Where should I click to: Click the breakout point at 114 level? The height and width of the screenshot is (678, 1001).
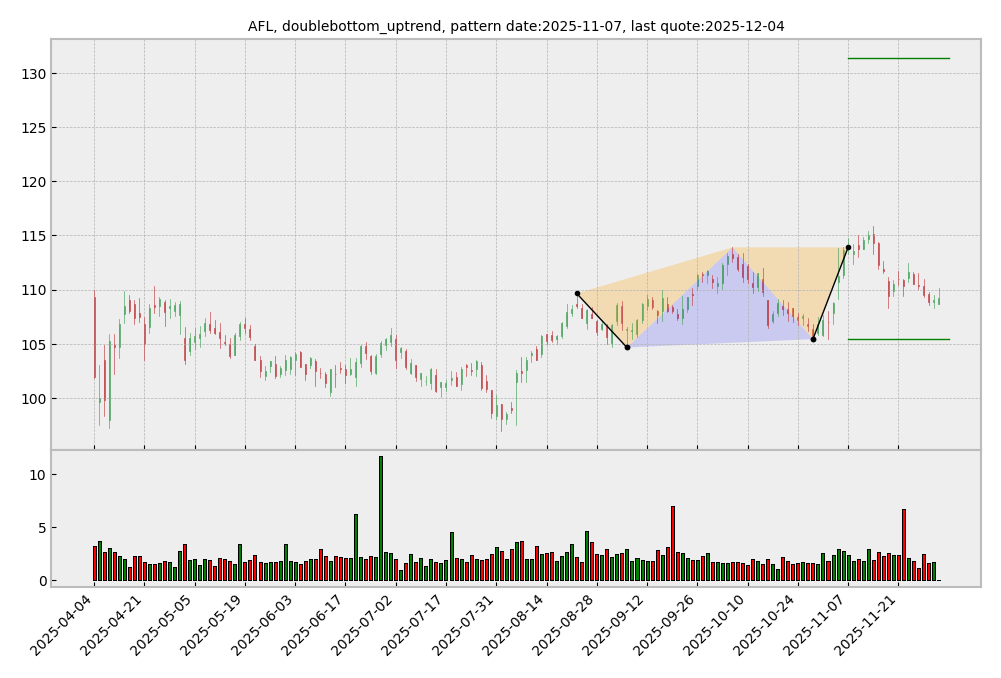[848, 247]
